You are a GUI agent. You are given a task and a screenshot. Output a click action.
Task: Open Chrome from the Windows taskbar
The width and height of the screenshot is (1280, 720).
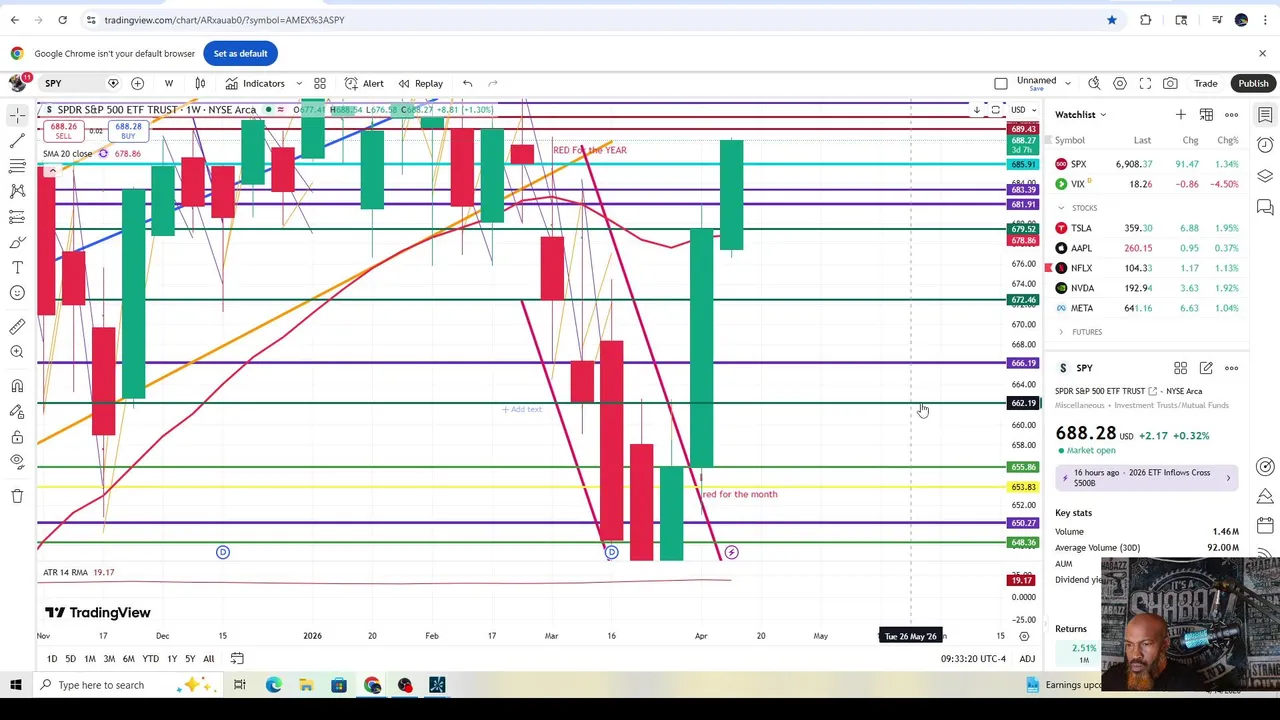(x=372, y=685)
